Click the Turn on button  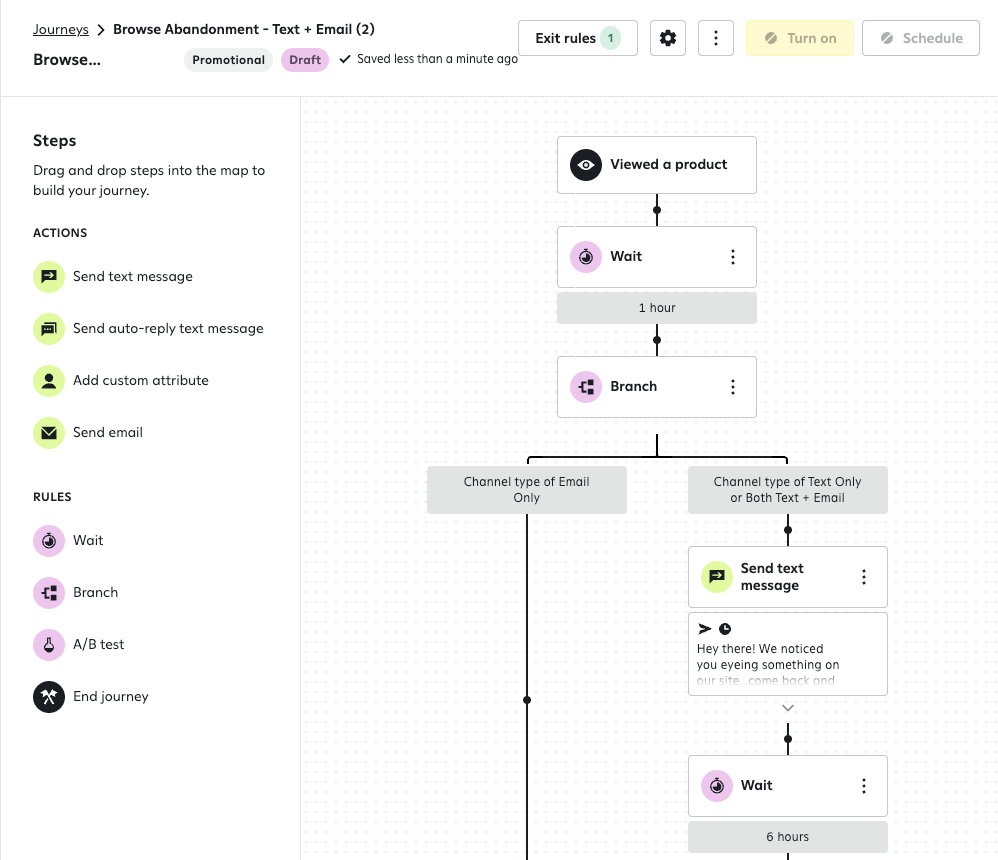point(799,38)
